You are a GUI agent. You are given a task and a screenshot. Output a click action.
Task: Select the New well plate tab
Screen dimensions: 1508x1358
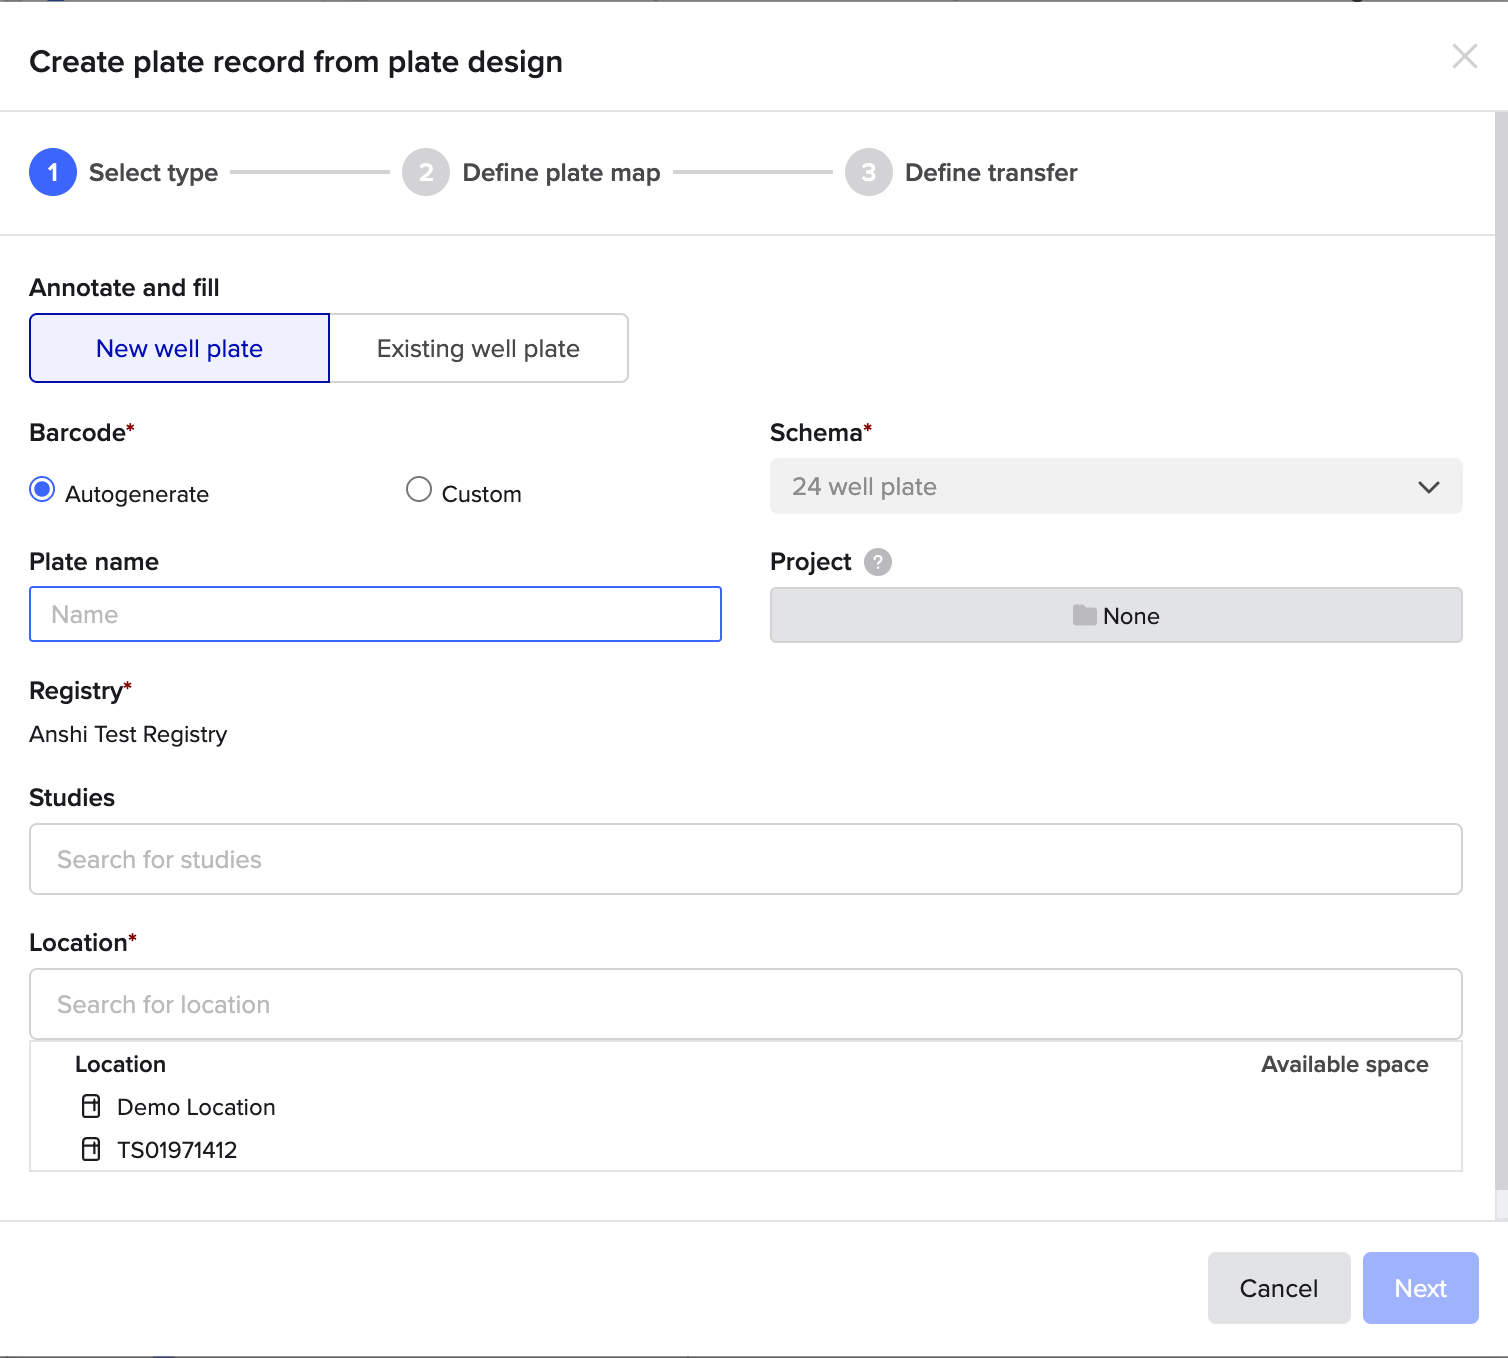[x=179, y=348]
